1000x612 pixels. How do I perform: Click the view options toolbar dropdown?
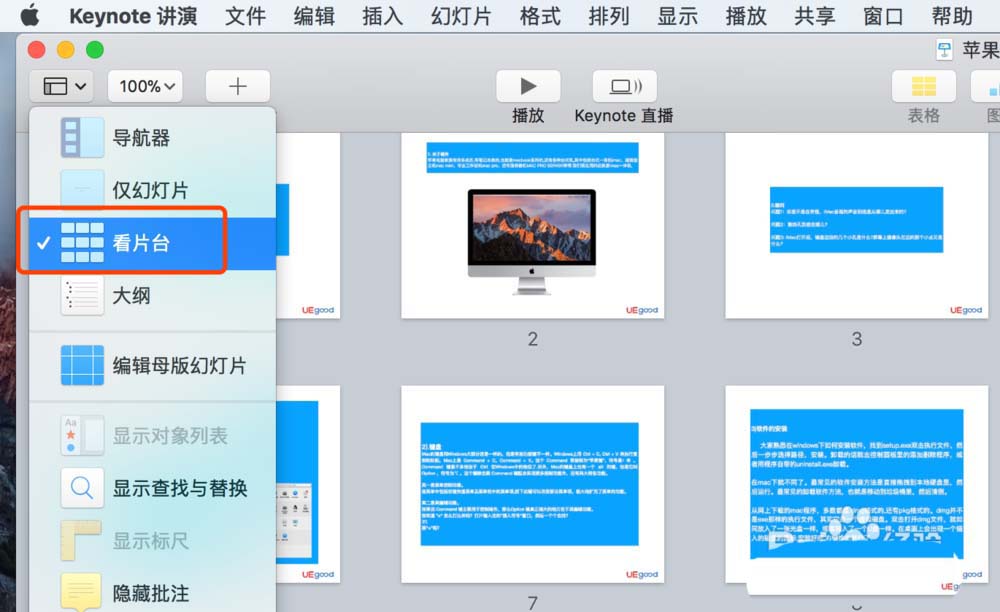(62, 86)
